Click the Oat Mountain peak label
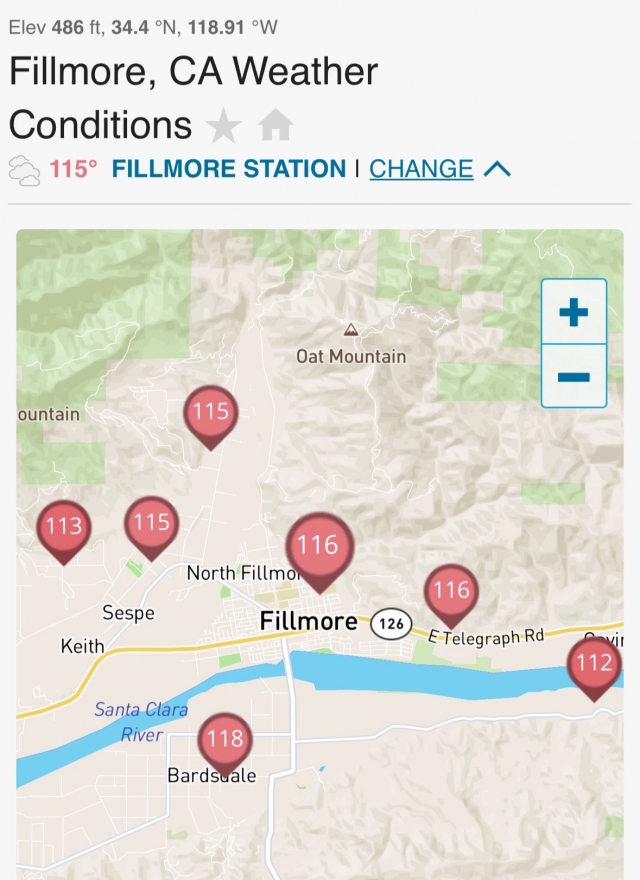This screenshot has height=880, width=640. pyautogui.click(x=351, y=356)
